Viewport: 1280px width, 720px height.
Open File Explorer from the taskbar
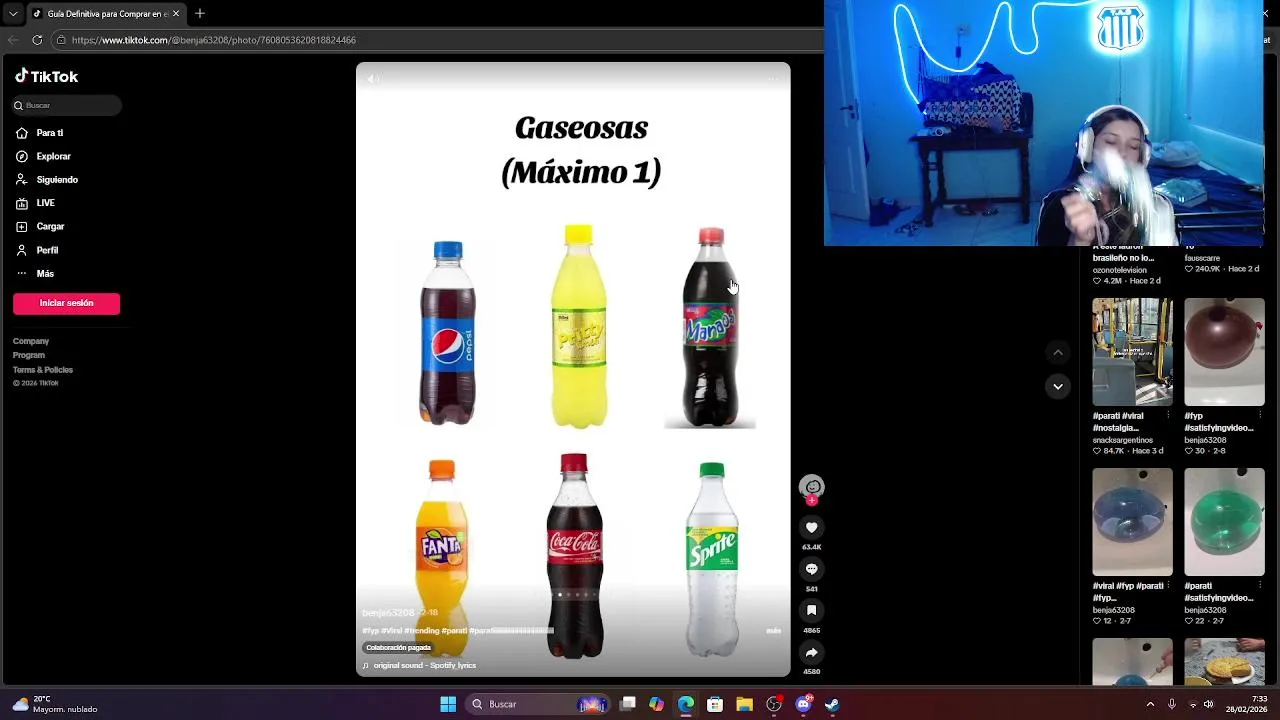coord(744,704)
